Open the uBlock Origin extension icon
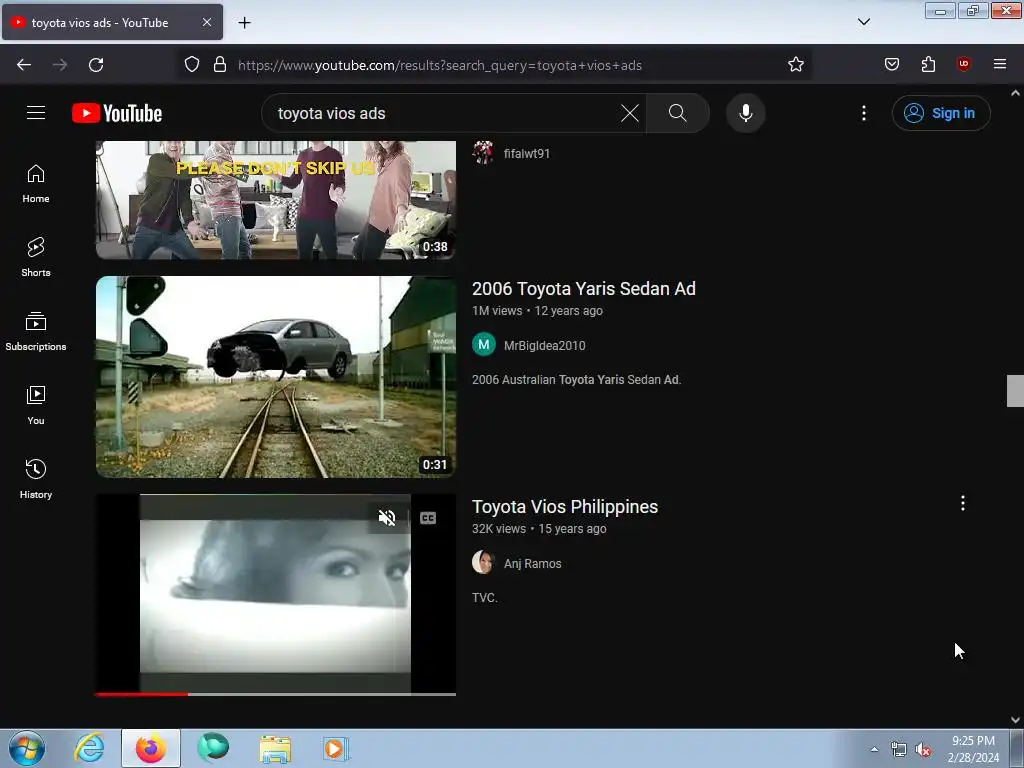The width and height of the screenshot is (1024, 768). (x=963, y=64)
